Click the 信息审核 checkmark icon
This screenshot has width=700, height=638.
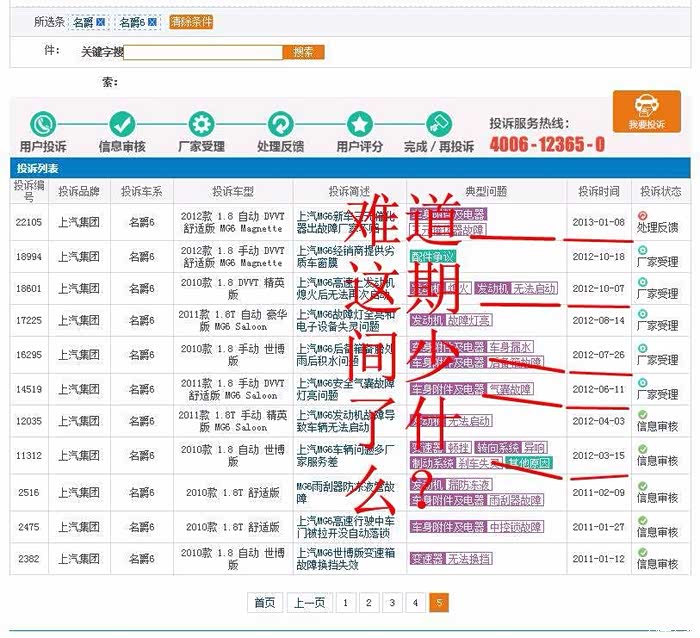tap(122, 124)
